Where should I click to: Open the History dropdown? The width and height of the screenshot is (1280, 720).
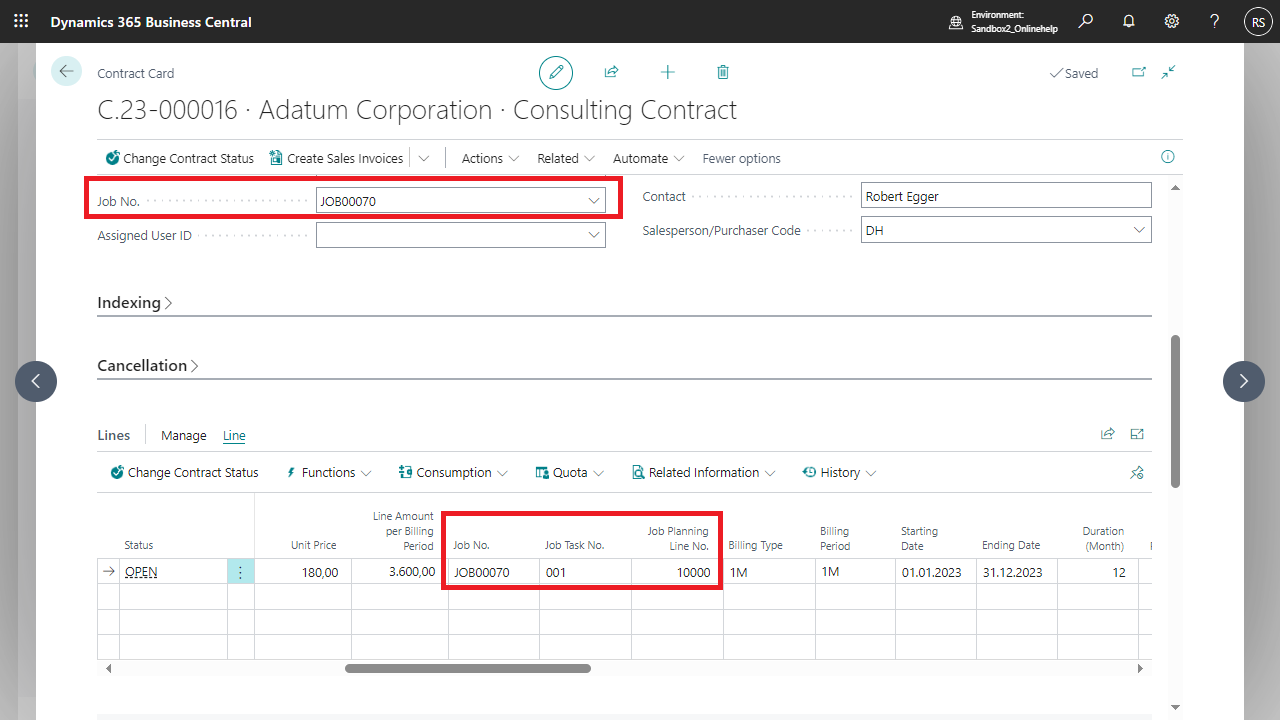839,472
